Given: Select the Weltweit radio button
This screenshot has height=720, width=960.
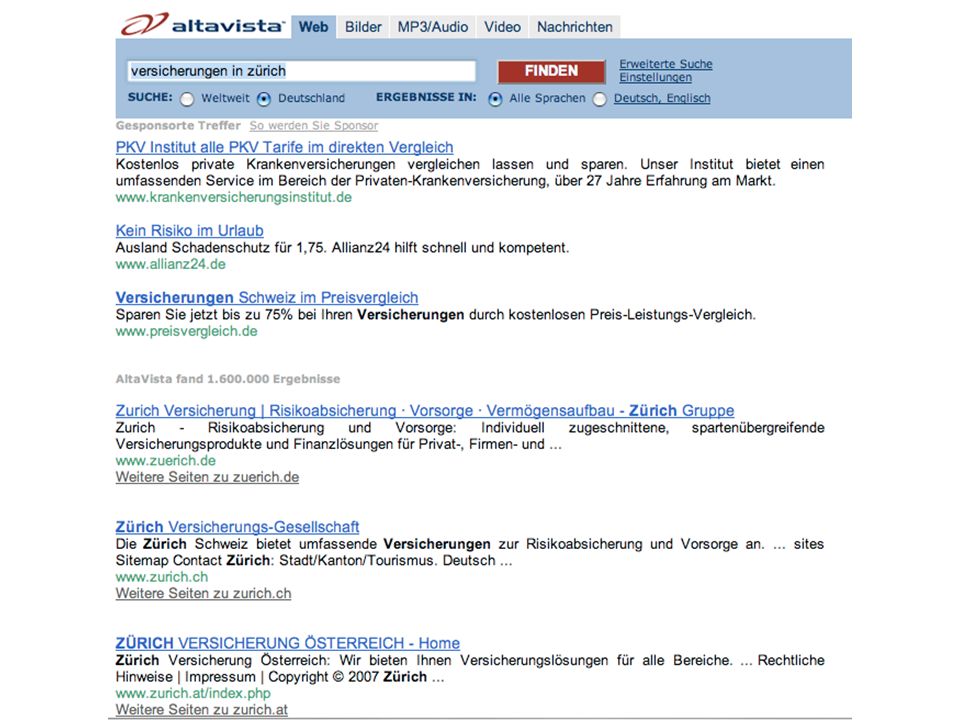Looking at the screenshot, I should click(187, 99).
